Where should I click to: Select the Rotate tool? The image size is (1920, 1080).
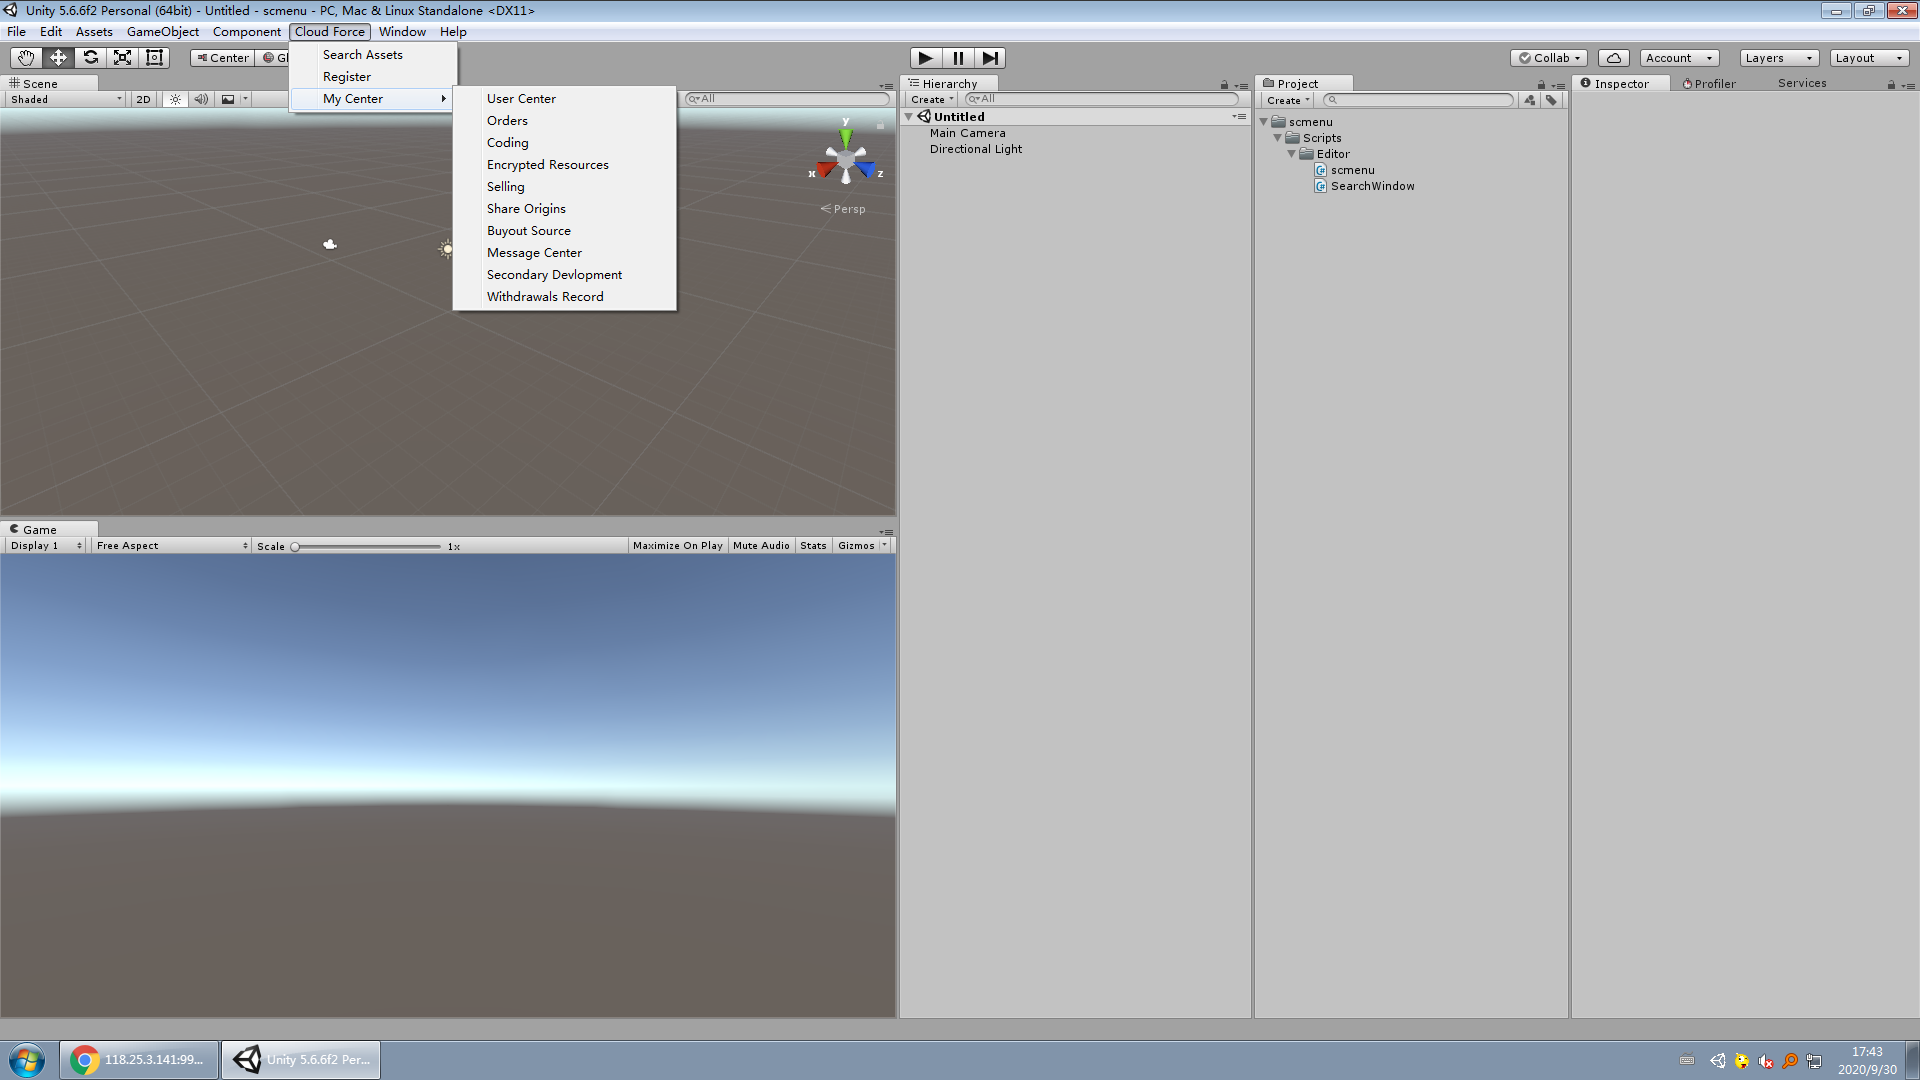(90, 58)
